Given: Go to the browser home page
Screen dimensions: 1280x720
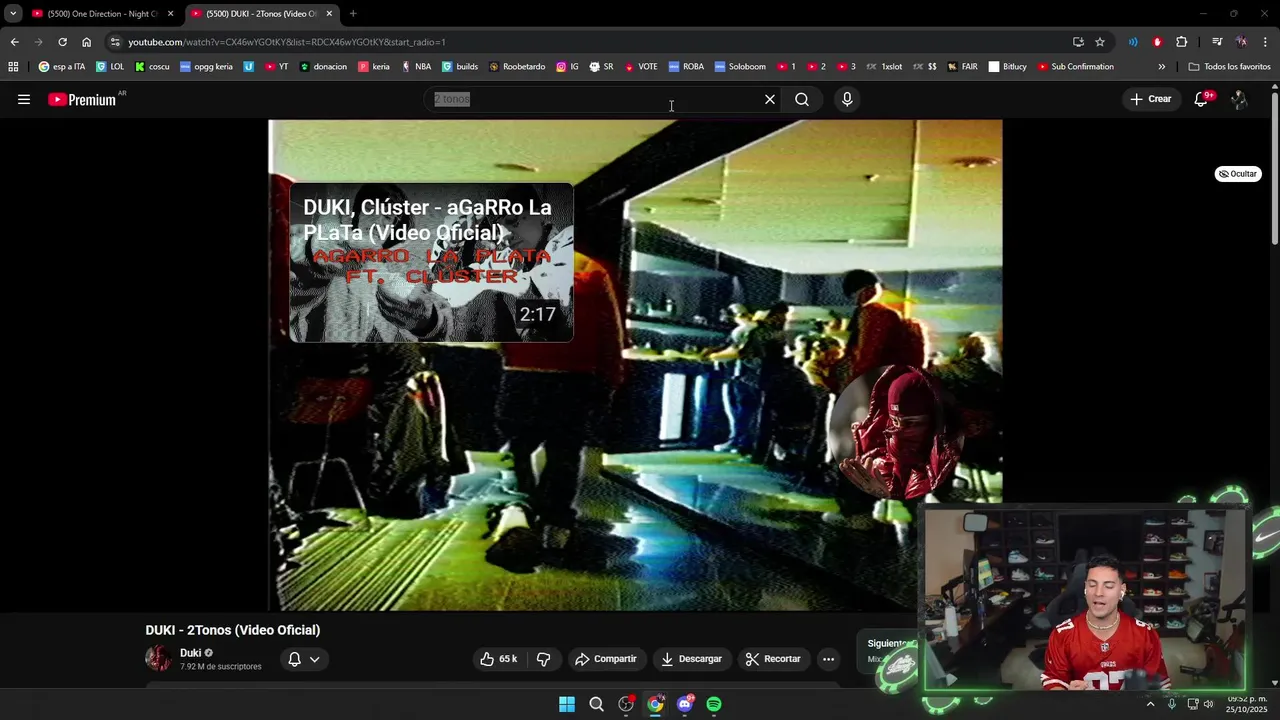Looking at the screenshot, I should tap(87, 42).
